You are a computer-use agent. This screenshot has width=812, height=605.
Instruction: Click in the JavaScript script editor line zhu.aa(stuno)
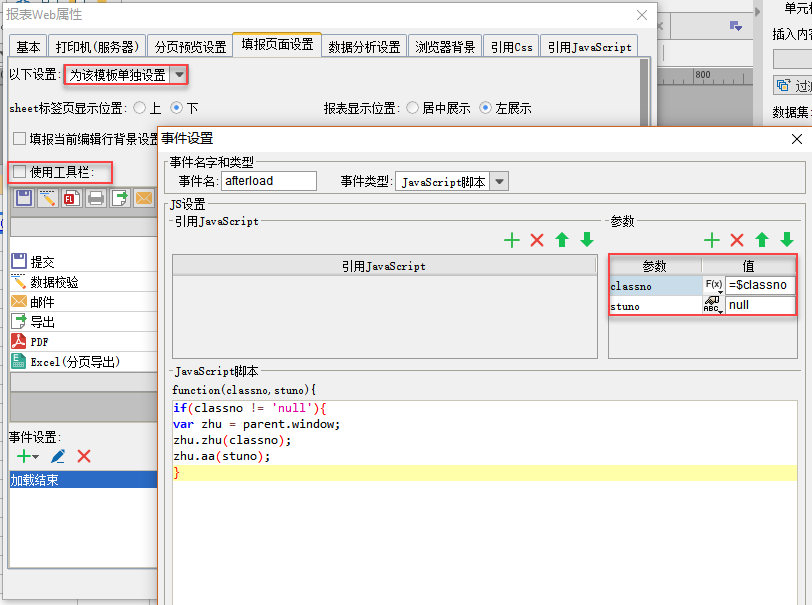(x=222, y=456)
